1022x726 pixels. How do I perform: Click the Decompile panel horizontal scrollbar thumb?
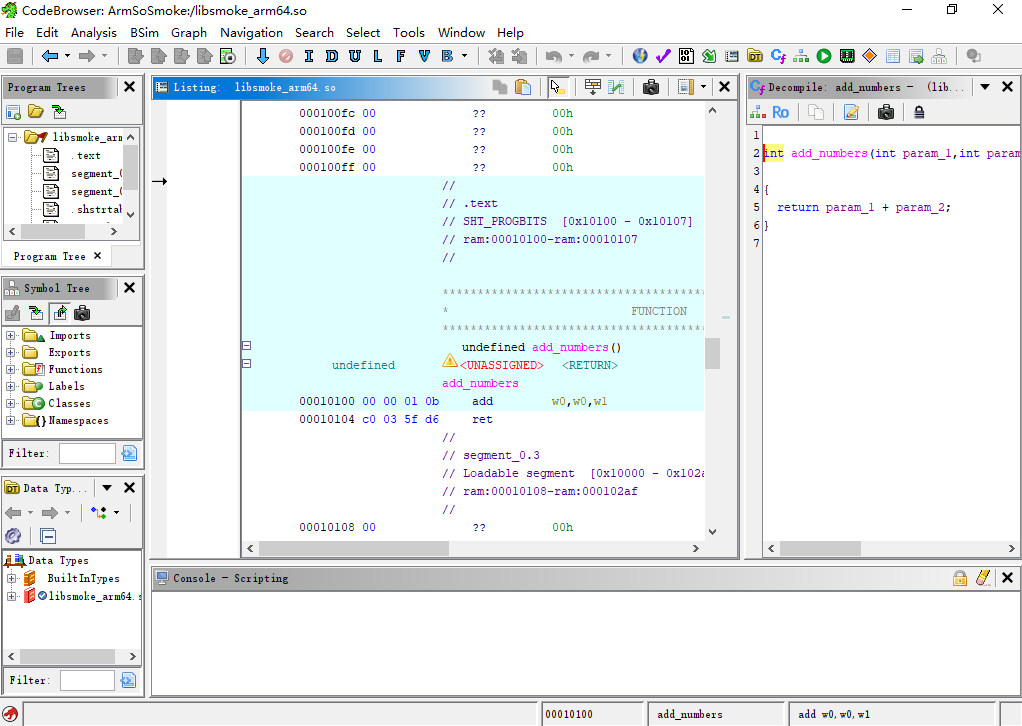820,549
